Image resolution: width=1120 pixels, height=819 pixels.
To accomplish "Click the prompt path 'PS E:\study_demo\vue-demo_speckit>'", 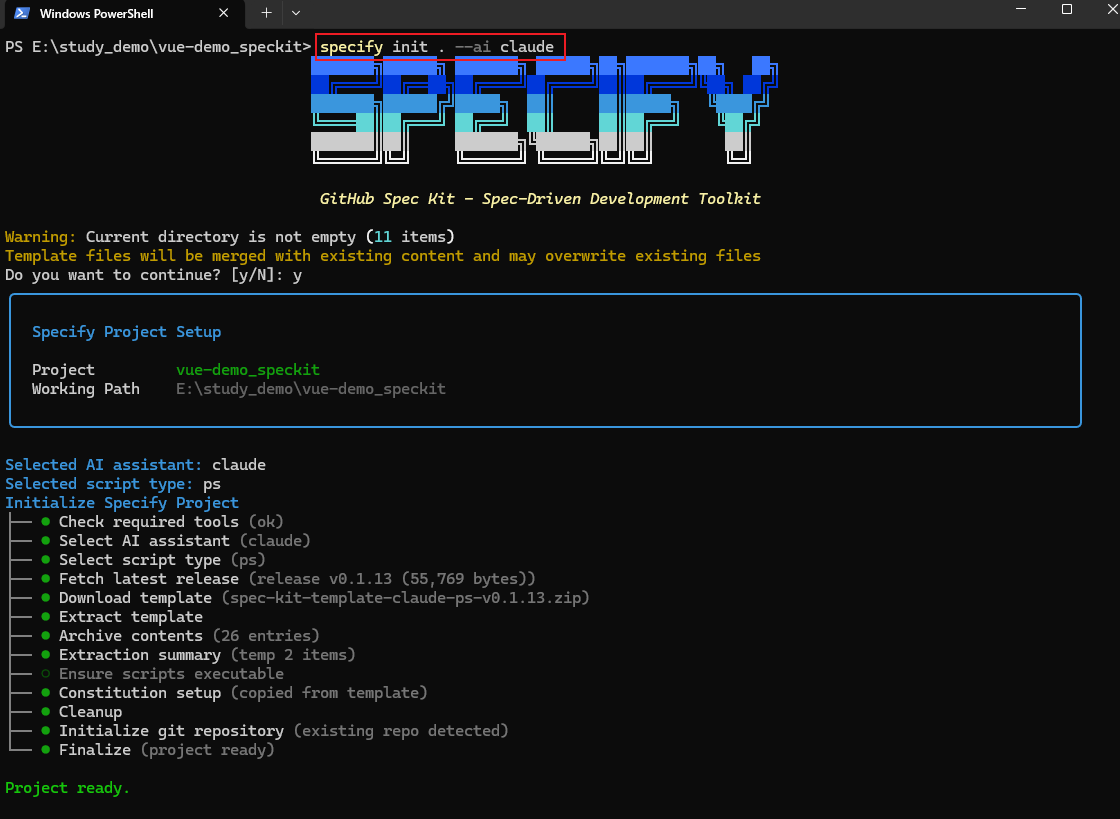I will [x=158, y=46].
